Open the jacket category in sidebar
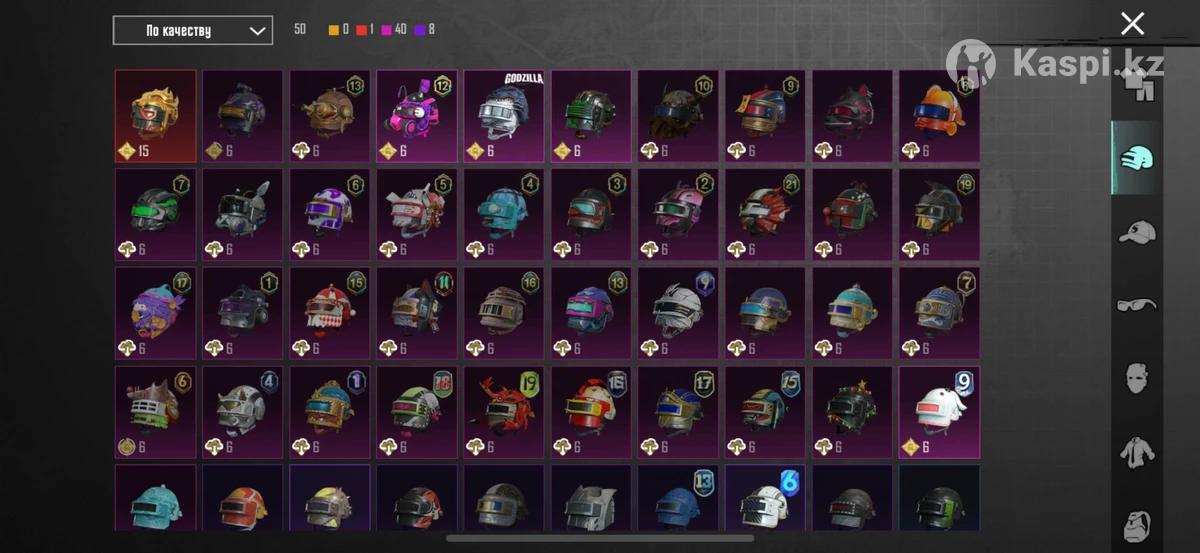This screenshot has height=553, width=1200. [x=1136, y=451]
